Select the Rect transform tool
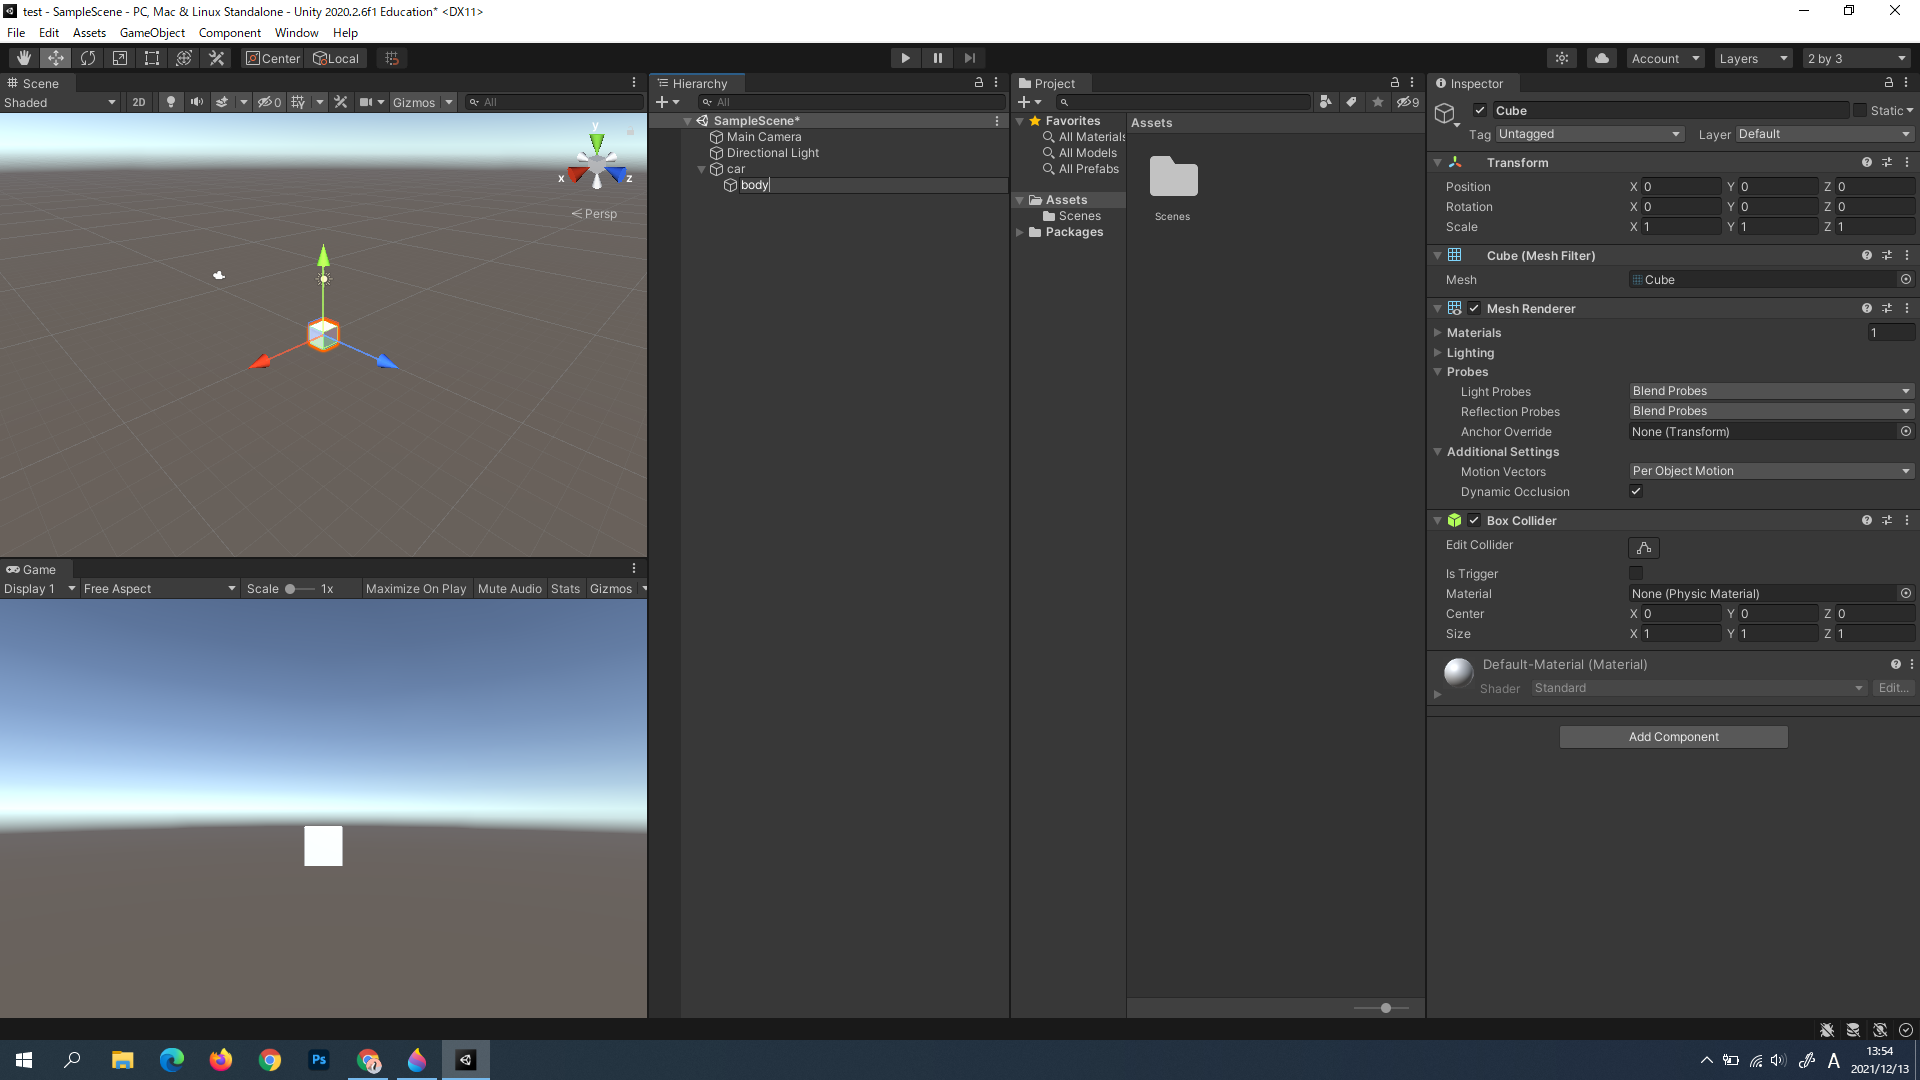This screenshot has height=1080, width=1920. pos(152,58)
